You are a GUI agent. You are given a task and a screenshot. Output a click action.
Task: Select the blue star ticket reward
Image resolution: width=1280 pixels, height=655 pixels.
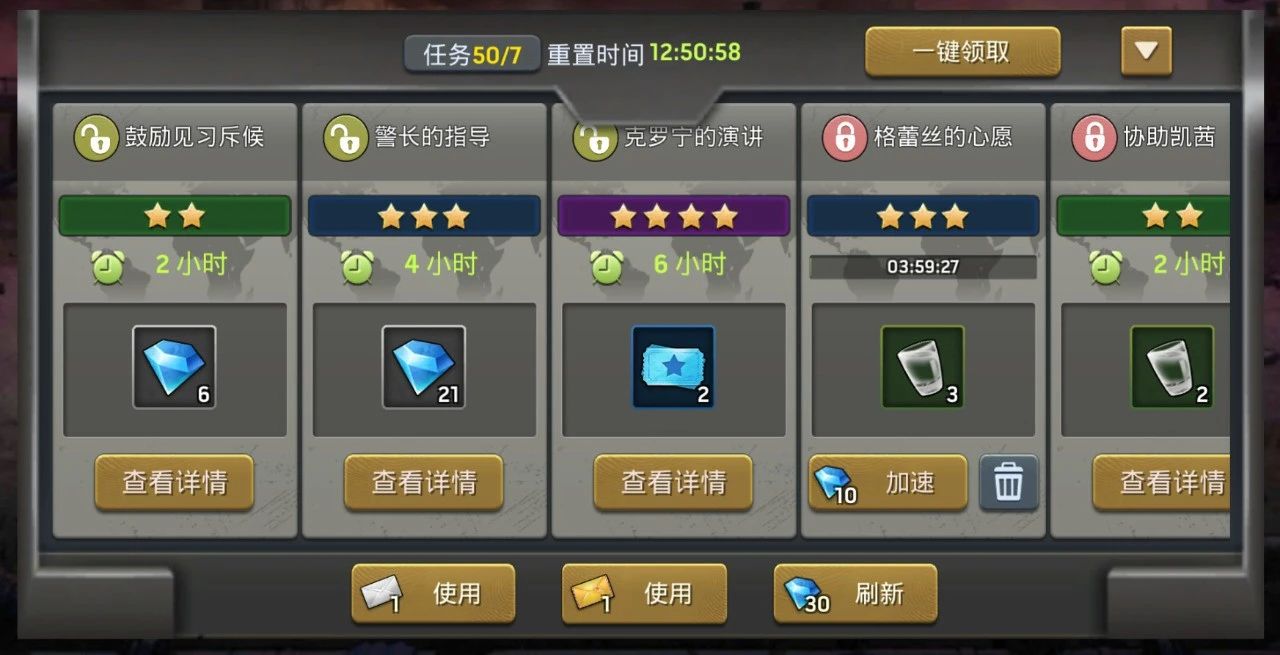pyautogui.click(x=674, y=367)
